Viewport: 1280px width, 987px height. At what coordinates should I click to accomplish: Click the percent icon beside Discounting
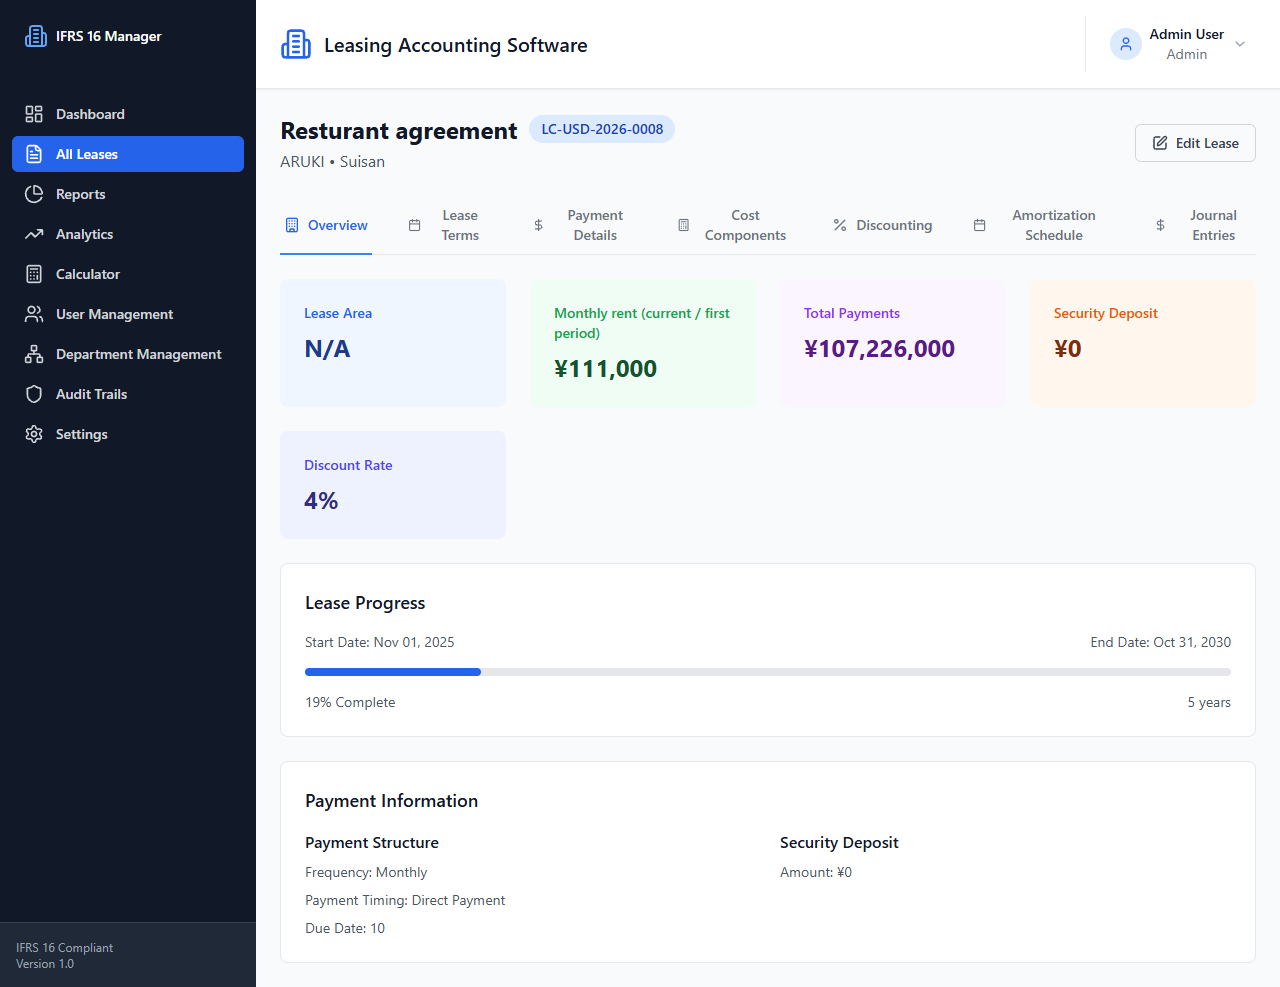click(x=840, y=225)
